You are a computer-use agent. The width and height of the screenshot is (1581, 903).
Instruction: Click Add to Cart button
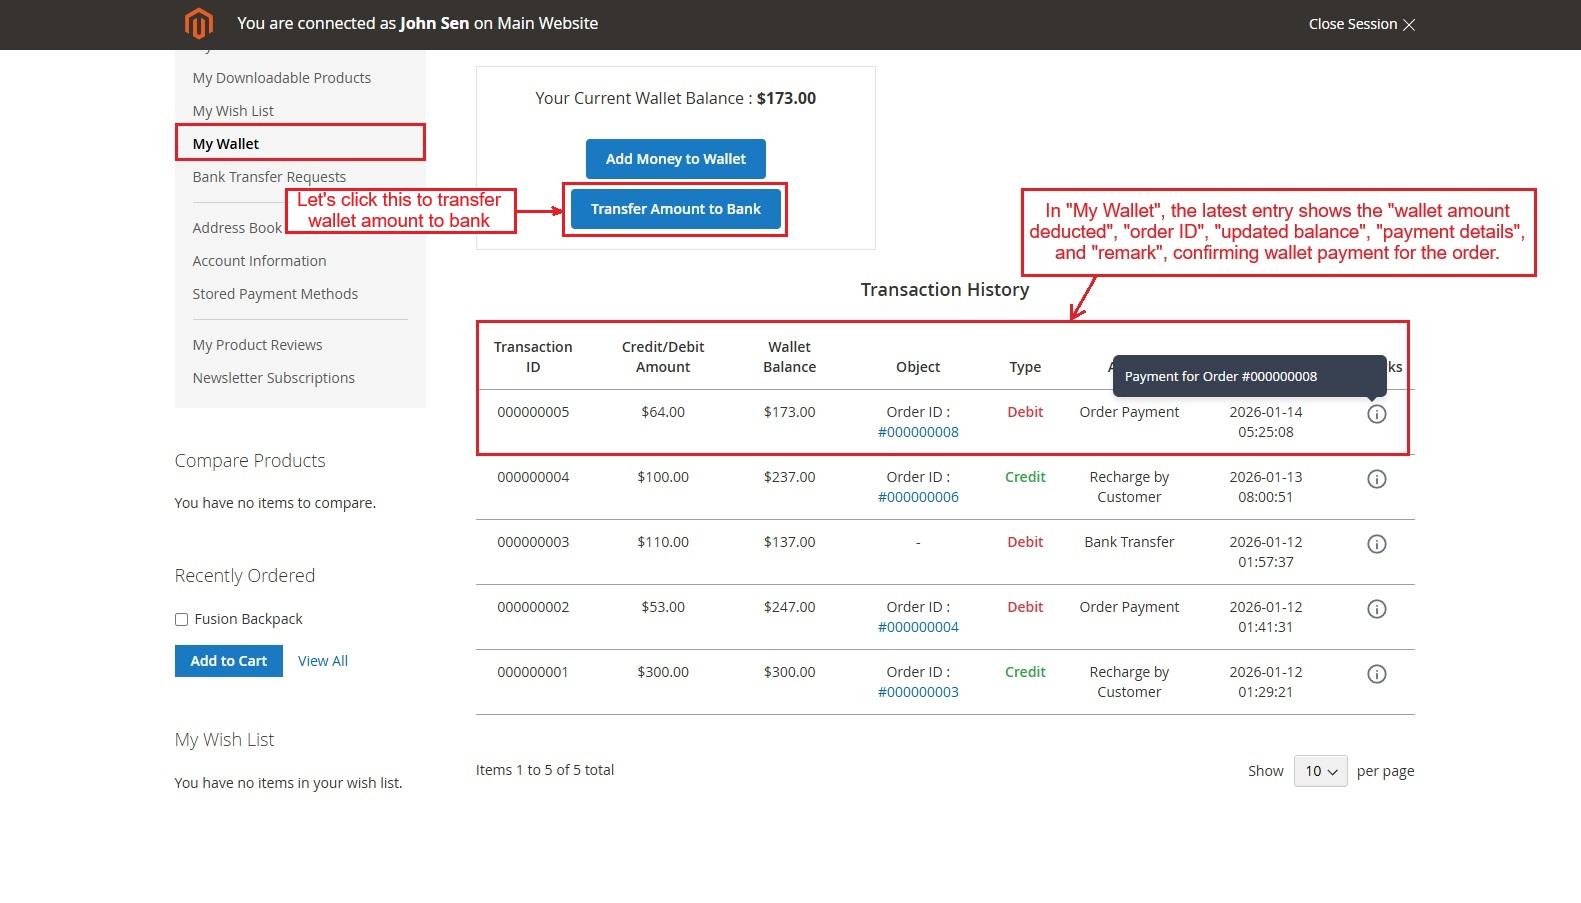click(228, 661)
